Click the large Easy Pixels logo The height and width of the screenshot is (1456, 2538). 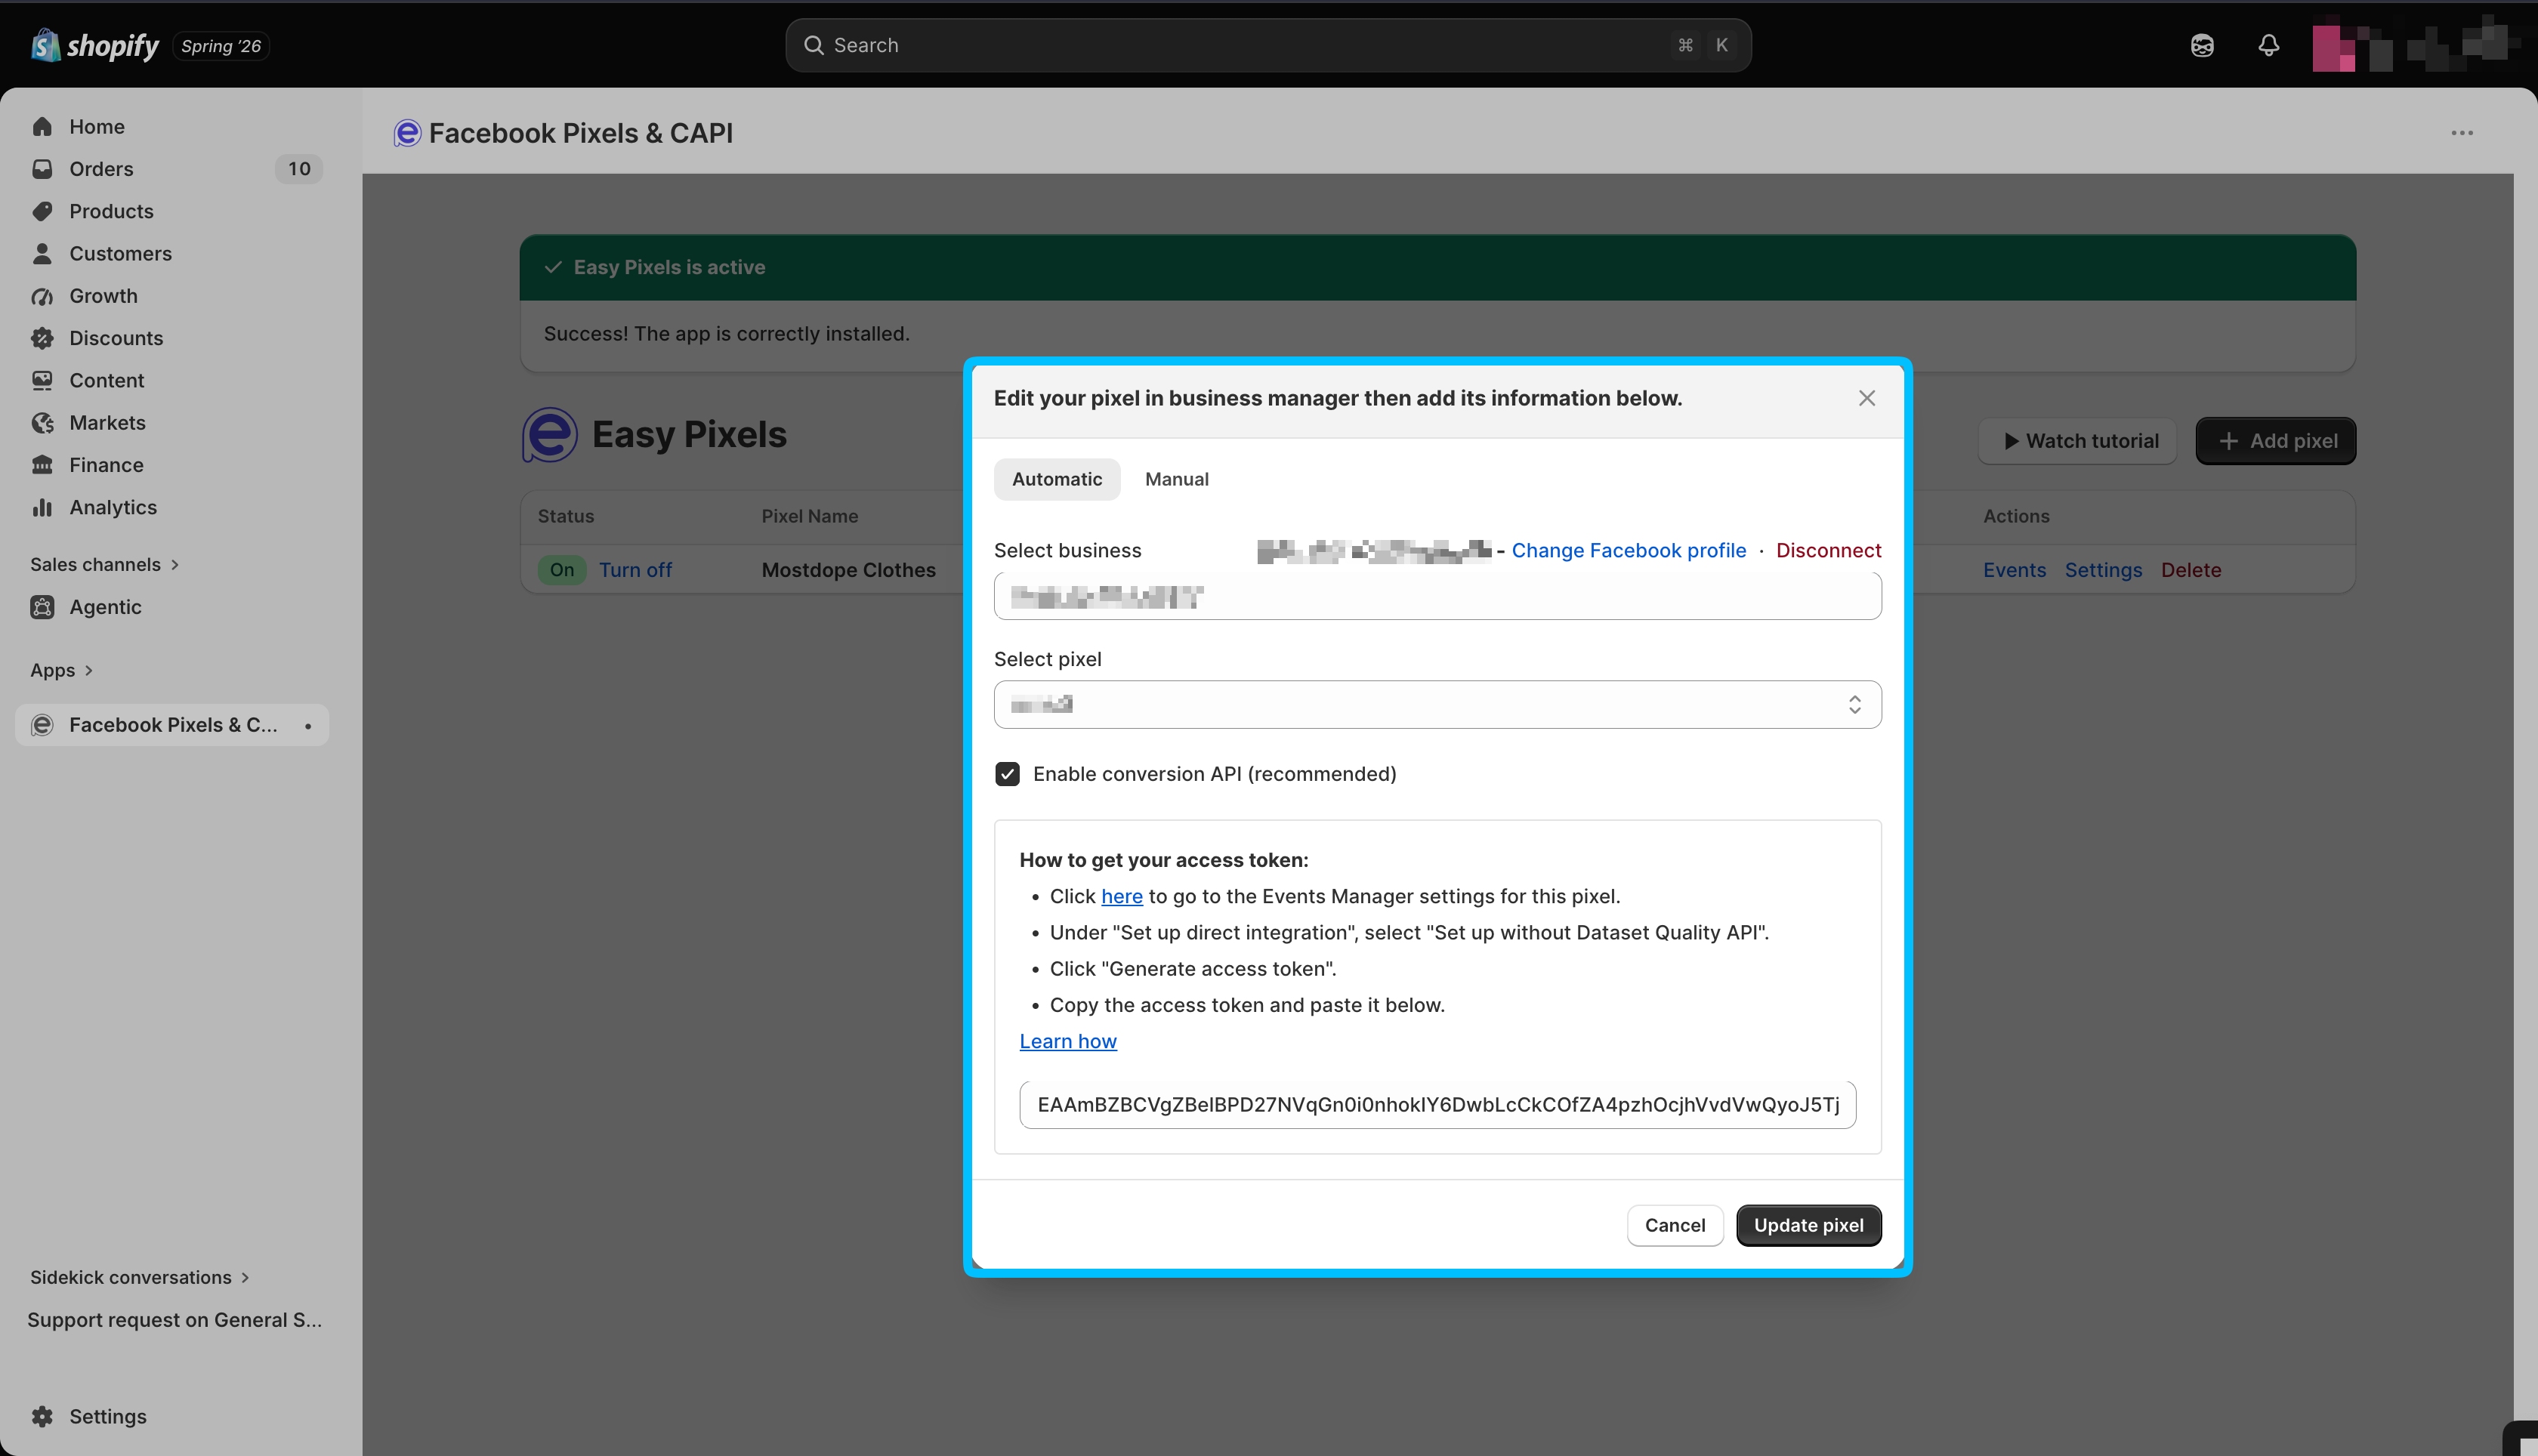550,435
